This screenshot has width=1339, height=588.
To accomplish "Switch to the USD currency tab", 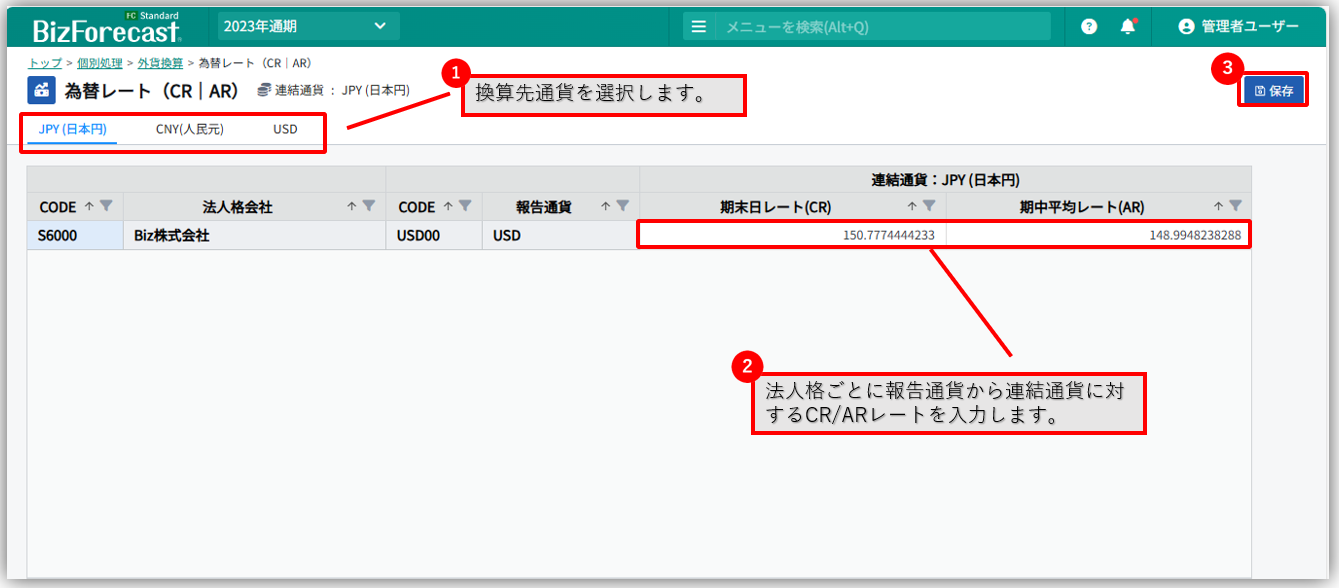I will click(285, 129).
